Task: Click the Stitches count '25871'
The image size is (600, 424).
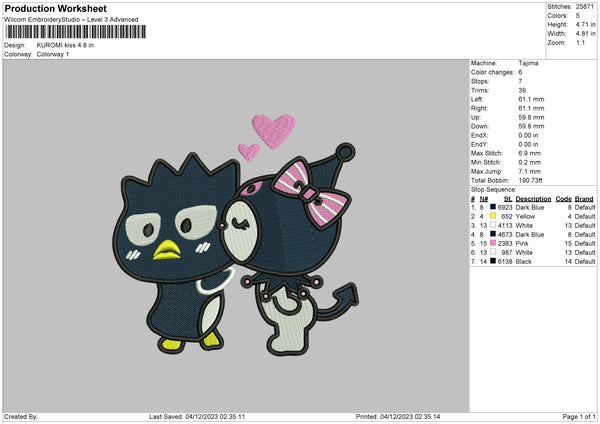Action: point(585,7)
